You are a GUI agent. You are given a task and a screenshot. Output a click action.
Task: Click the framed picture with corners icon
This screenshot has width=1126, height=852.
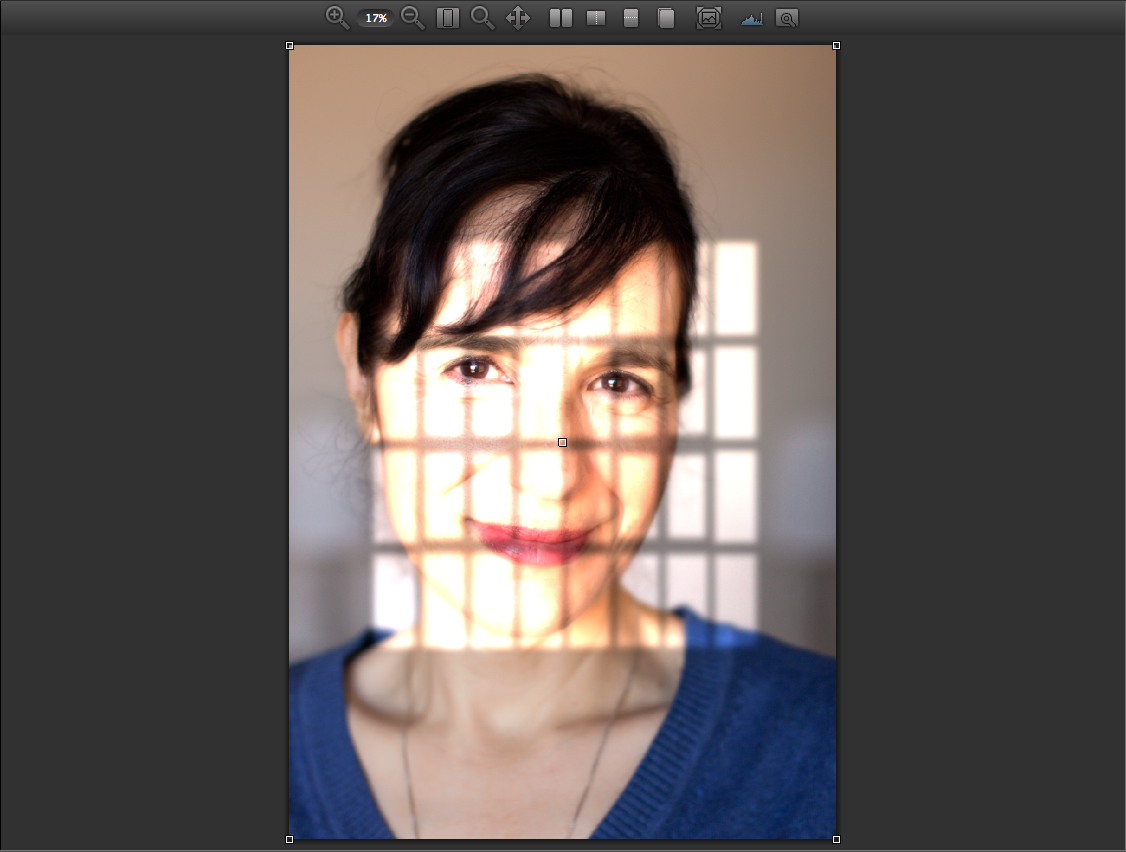point(709,18)
